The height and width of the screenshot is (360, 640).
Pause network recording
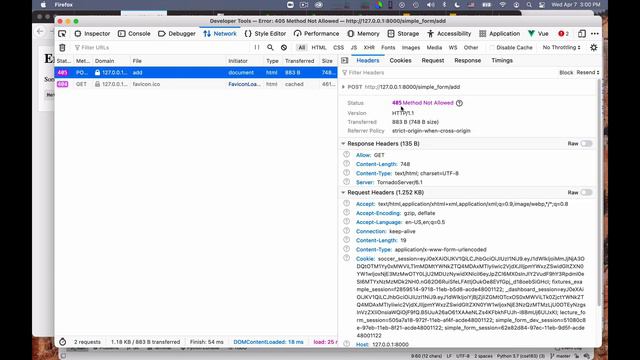(x=257, y=48)
